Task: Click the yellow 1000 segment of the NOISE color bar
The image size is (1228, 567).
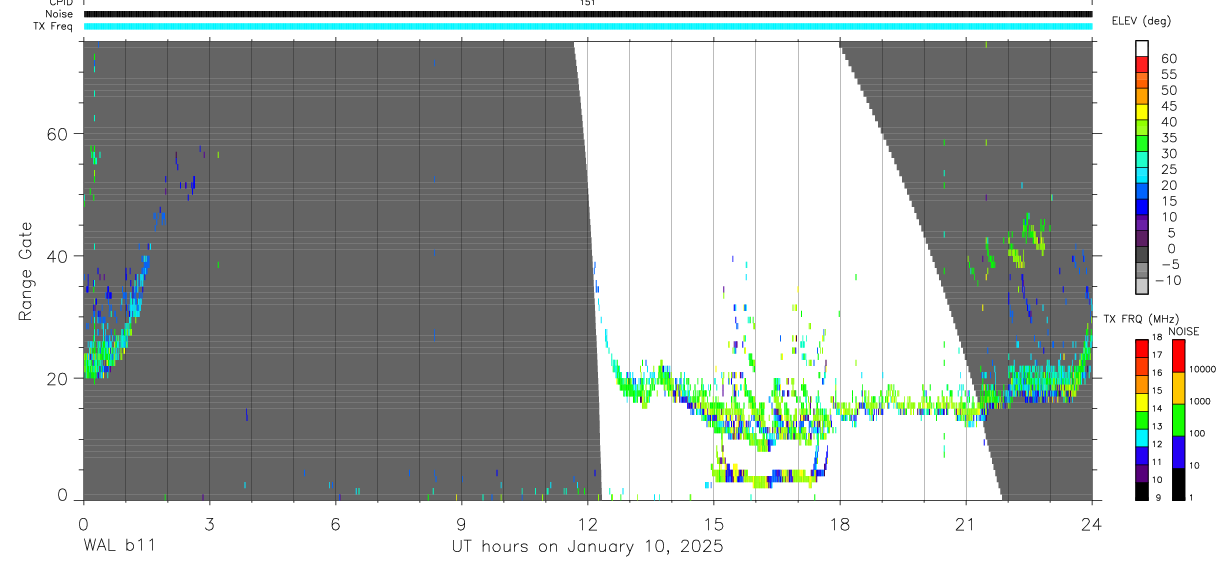Action: (x=1178, y=388)
